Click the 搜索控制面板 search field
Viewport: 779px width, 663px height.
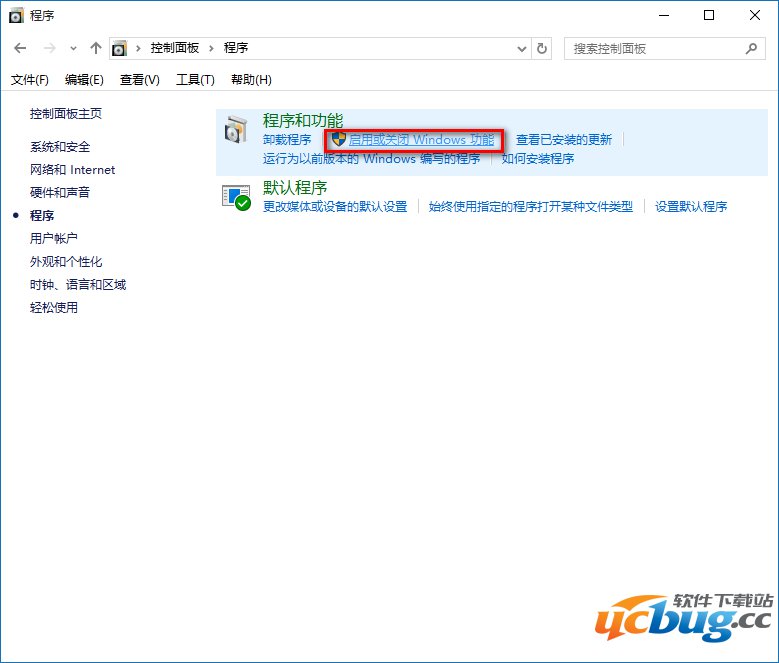tap(655, 48)
